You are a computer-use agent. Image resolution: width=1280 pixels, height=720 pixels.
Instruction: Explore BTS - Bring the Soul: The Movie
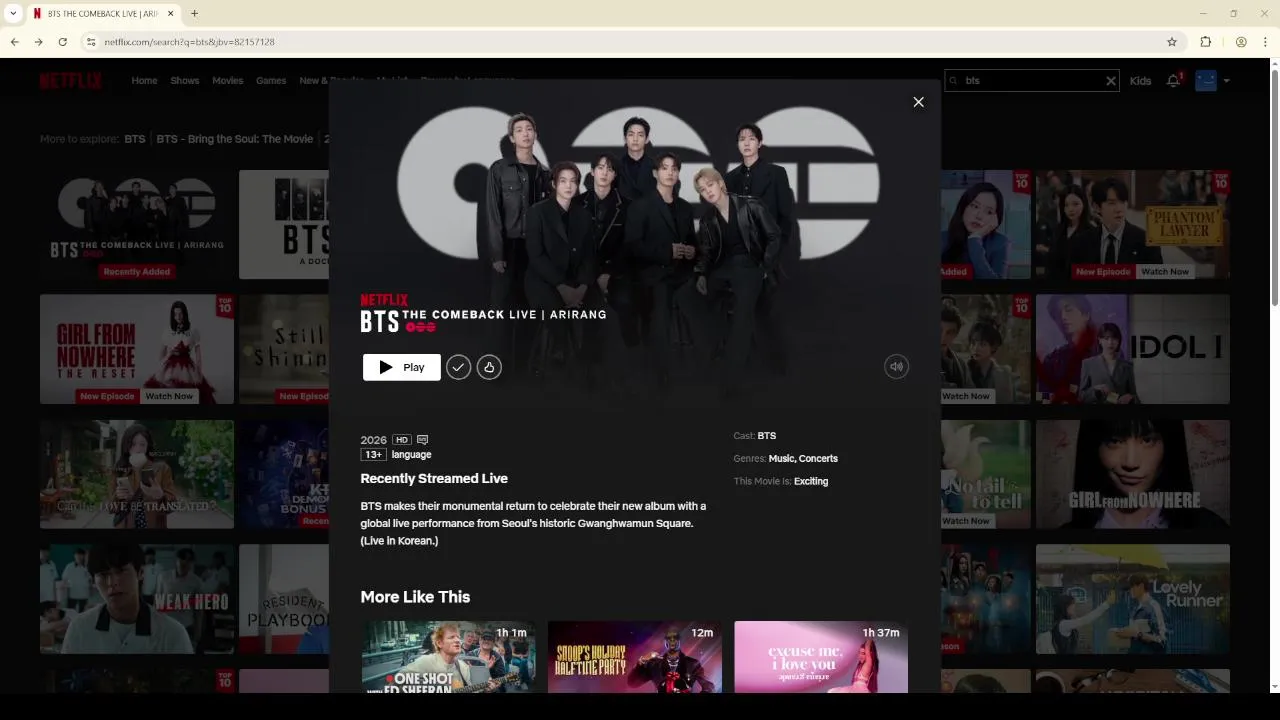tap(235, 139)
